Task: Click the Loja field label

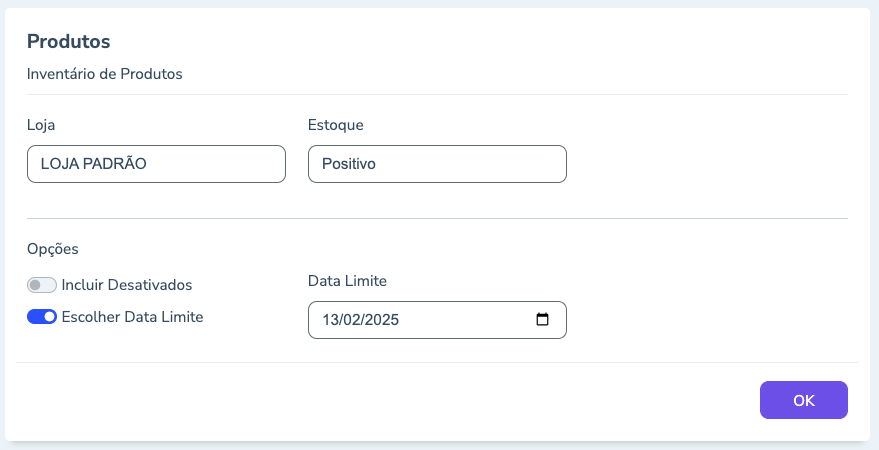Action: (x=41, y=125)
